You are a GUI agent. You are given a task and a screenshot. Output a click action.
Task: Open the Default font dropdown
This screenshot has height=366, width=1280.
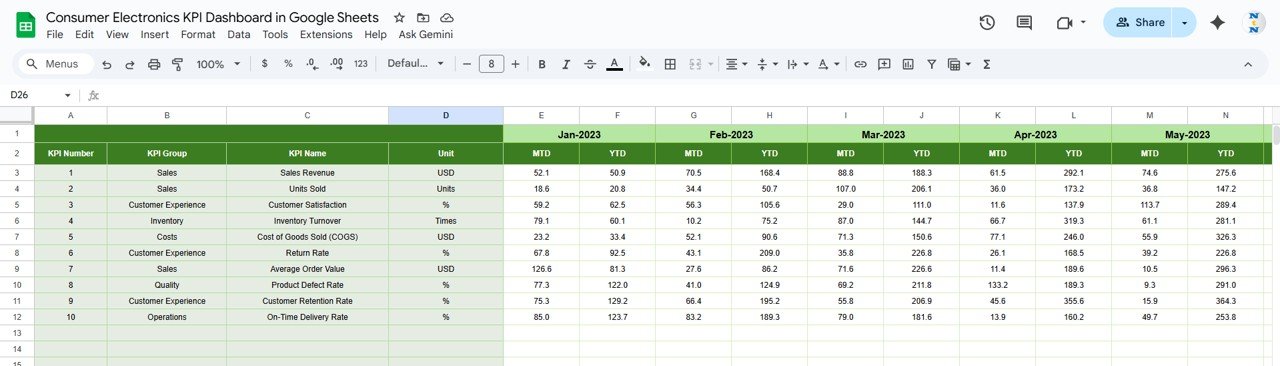click(x=415, y=64)
